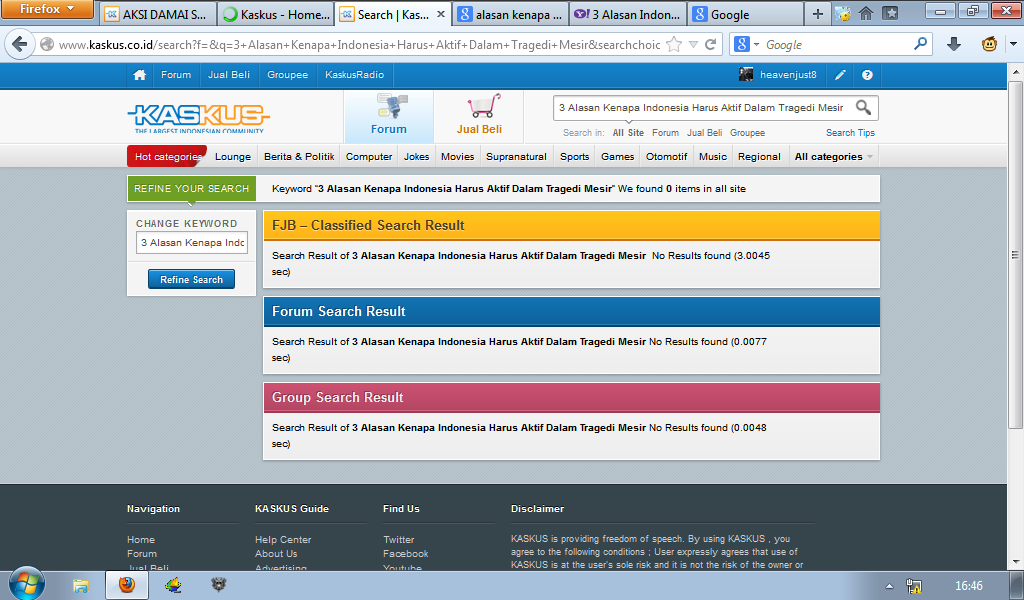
Task: Bookmark this page with the star icon
Action: pyautogui.click(x=674, y=44)
